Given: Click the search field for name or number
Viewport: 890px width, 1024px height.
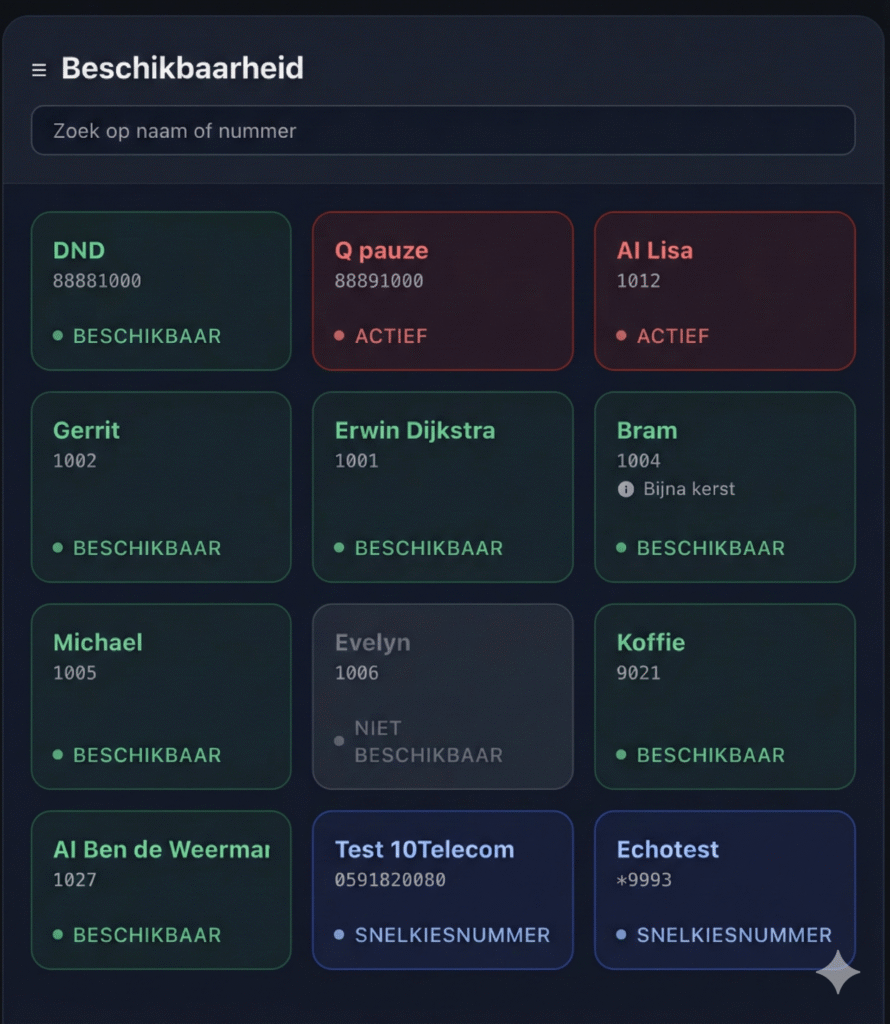Looking at the screenshot, I should tap(443, 131).
